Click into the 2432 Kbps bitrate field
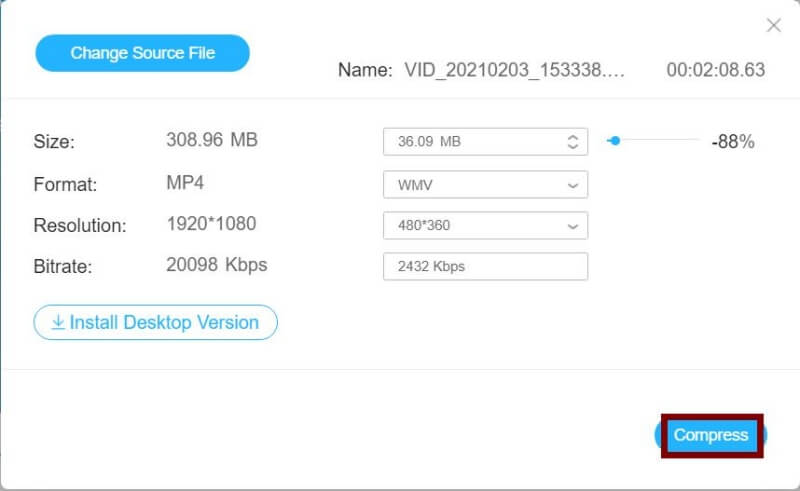This screenshot has width=800, height=491. 485,267
